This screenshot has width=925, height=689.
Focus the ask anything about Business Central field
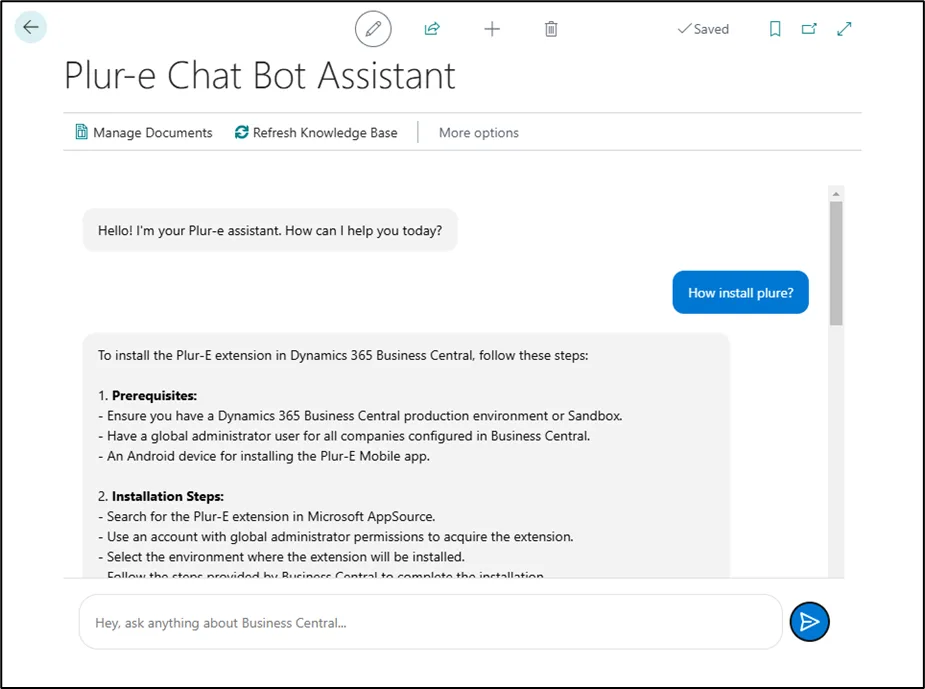(431, 622)
